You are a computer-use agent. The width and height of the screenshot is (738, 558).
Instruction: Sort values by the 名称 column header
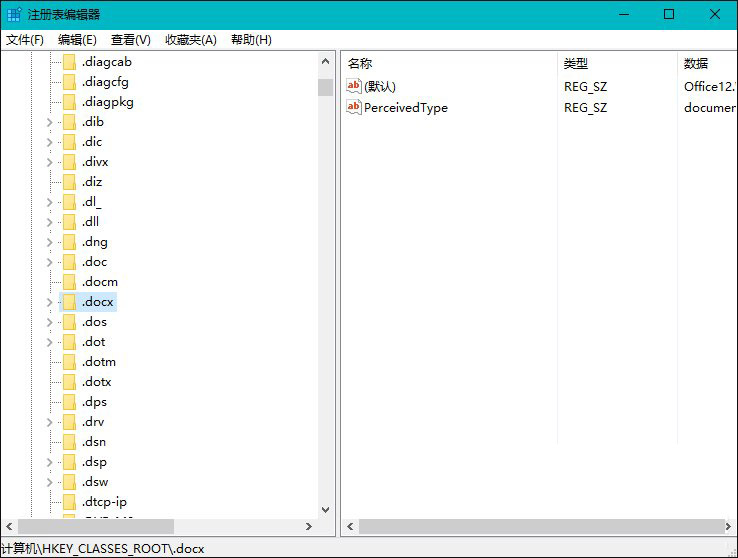pyautogui.click(x=360, y=63)
